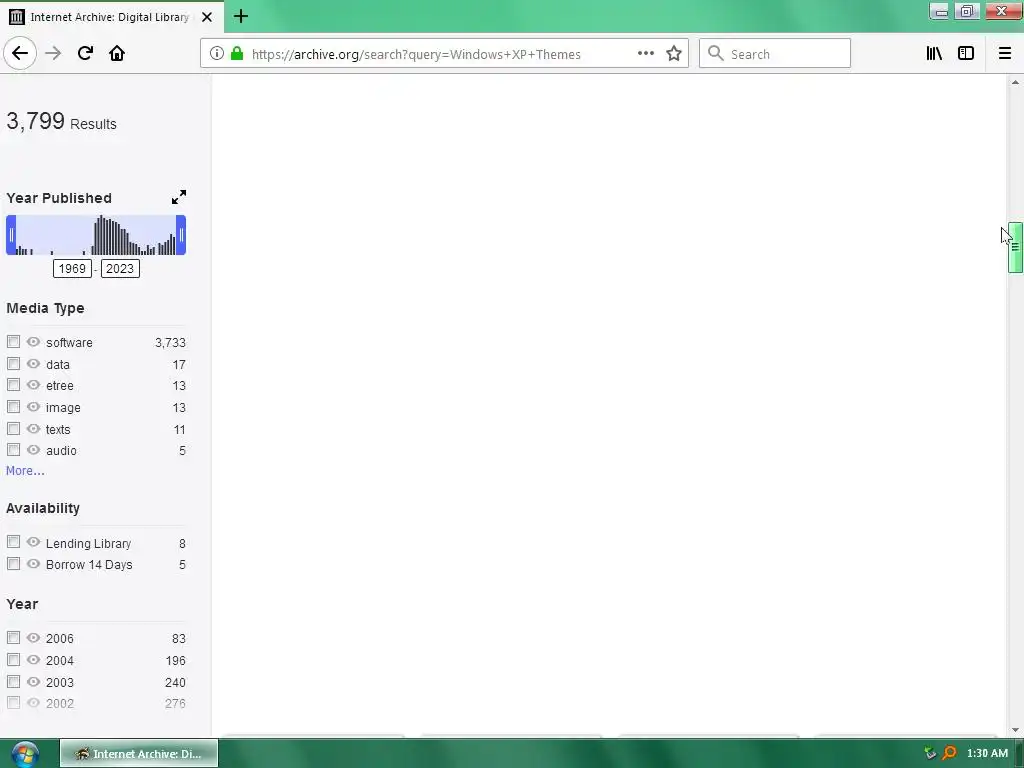Click the address bar URL

click(416, 54)
